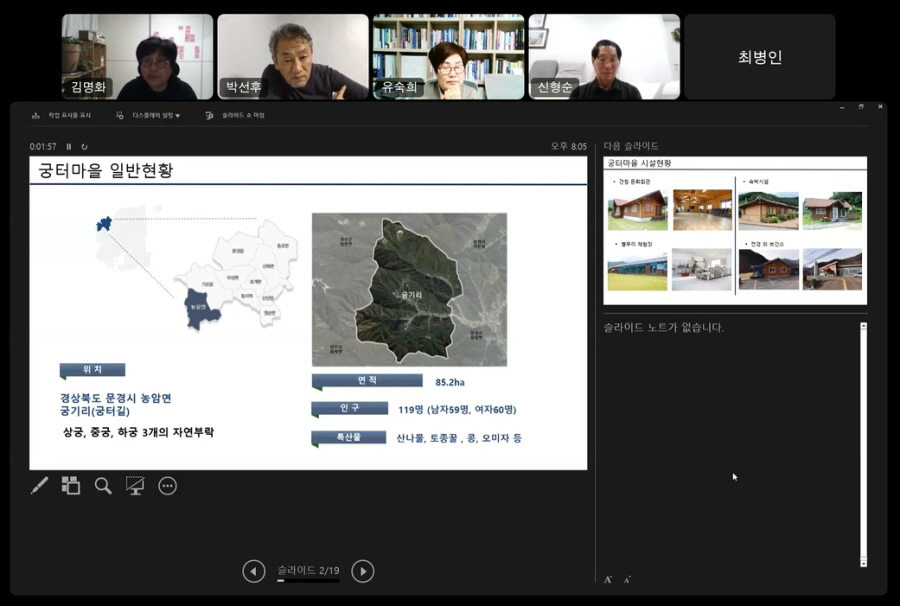Expand the 디스플레이 설정 dropdown
The height and width of the screenshot is (606, 900).
pyautogui.click(x=150, y=116)
